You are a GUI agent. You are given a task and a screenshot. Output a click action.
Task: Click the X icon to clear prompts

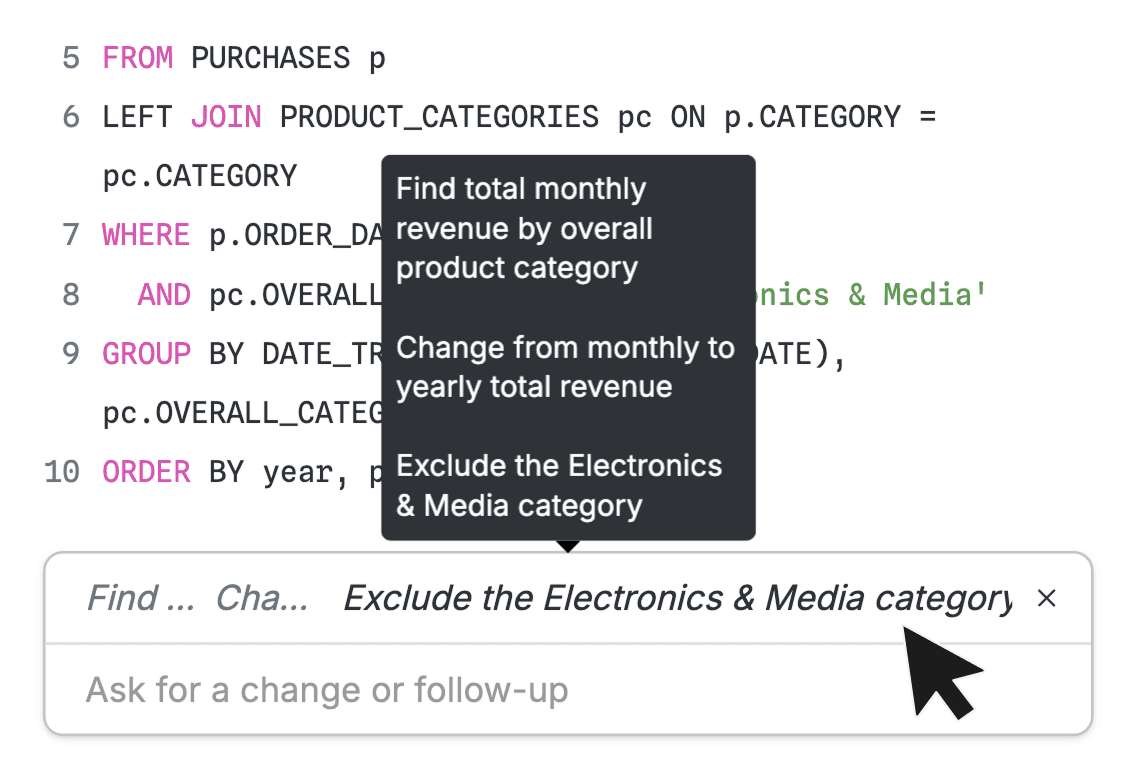click(x=1046, y=599)
